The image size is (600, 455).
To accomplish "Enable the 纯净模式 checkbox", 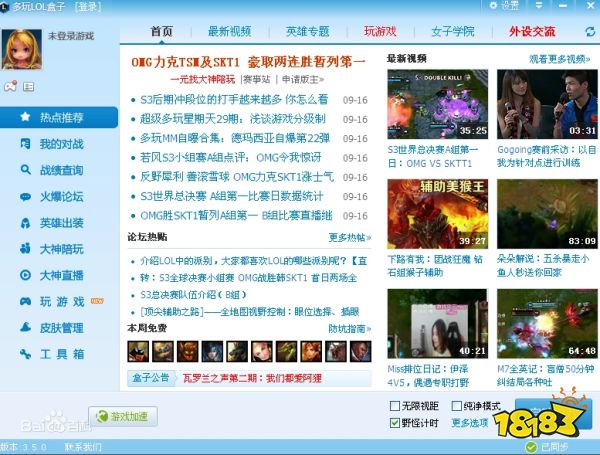I will (x=457, y=406).
